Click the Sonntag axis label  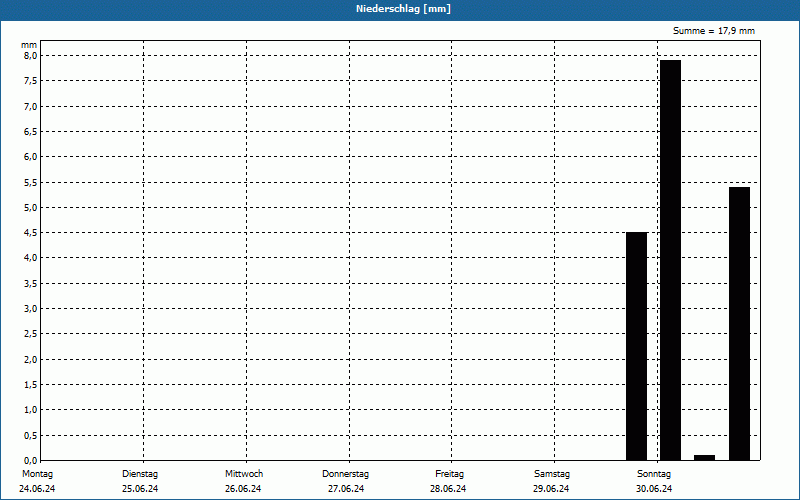654,473
